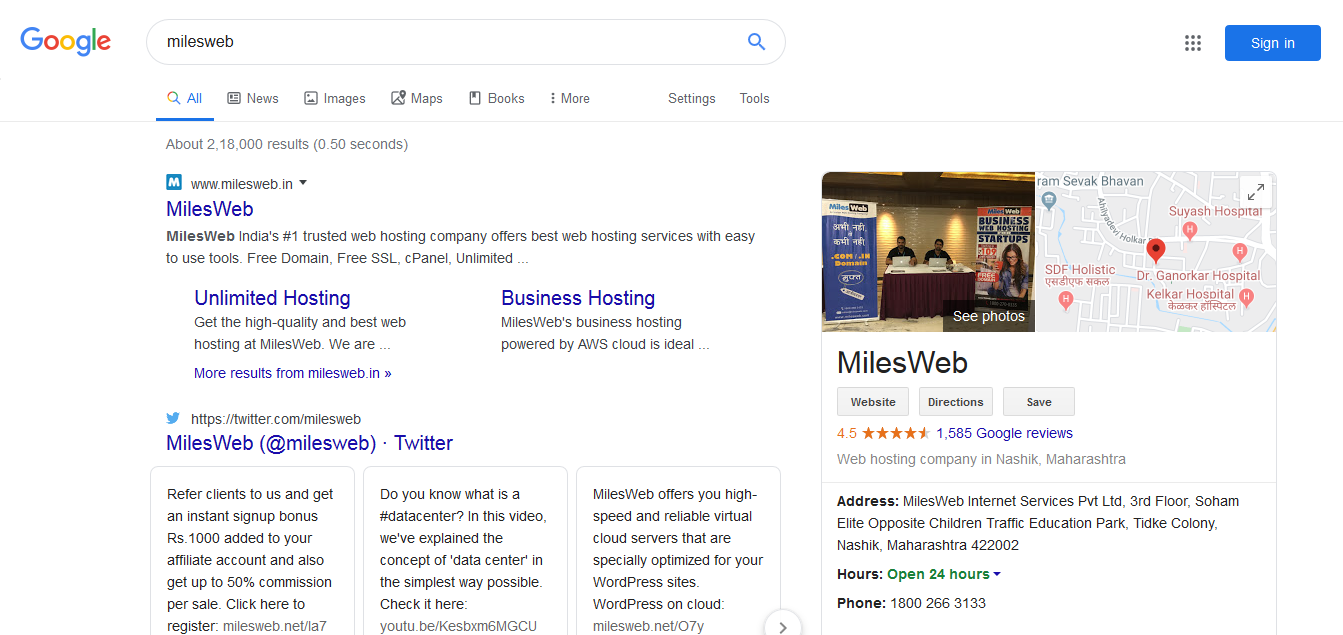1343x635 pixels.
Task: Switch to the Books tab
Action: pyautogui.click(x=496, y=98)
